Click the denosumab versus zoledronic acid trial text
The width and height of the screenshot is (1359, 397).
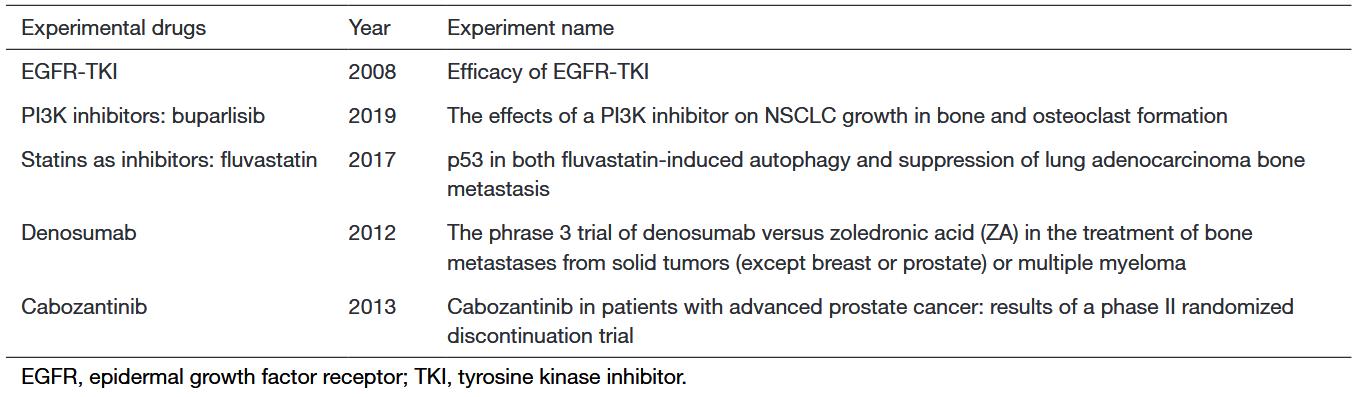pos(850,248)
